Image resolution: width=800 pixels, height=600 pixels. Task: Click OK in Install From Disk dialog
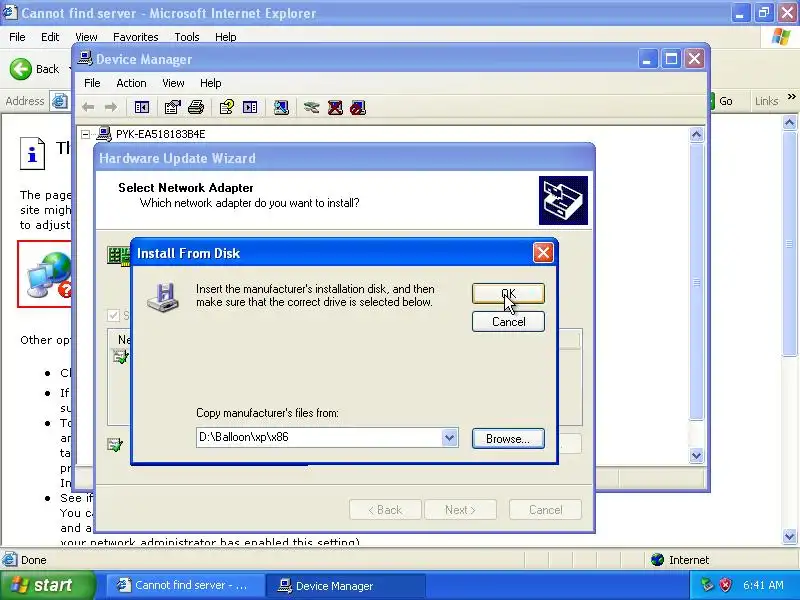click(508, 293)
